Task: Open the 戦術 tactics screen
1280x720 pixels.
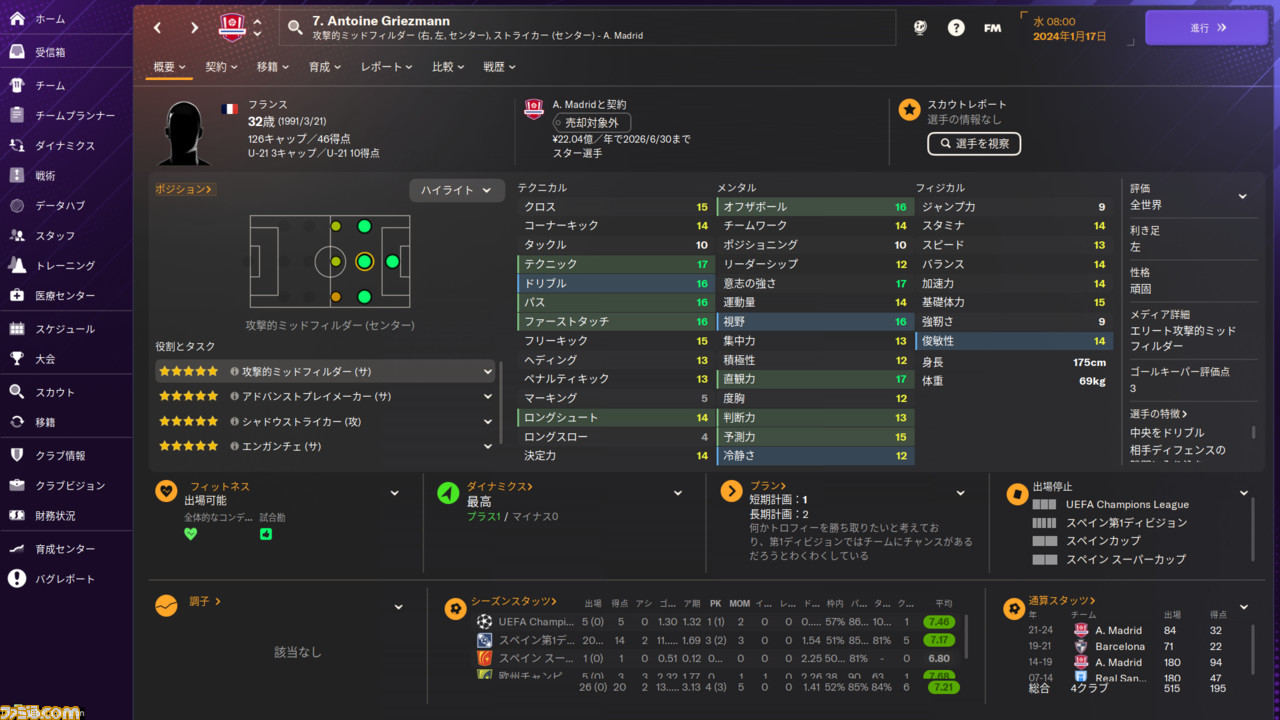Action: (66, 175)
